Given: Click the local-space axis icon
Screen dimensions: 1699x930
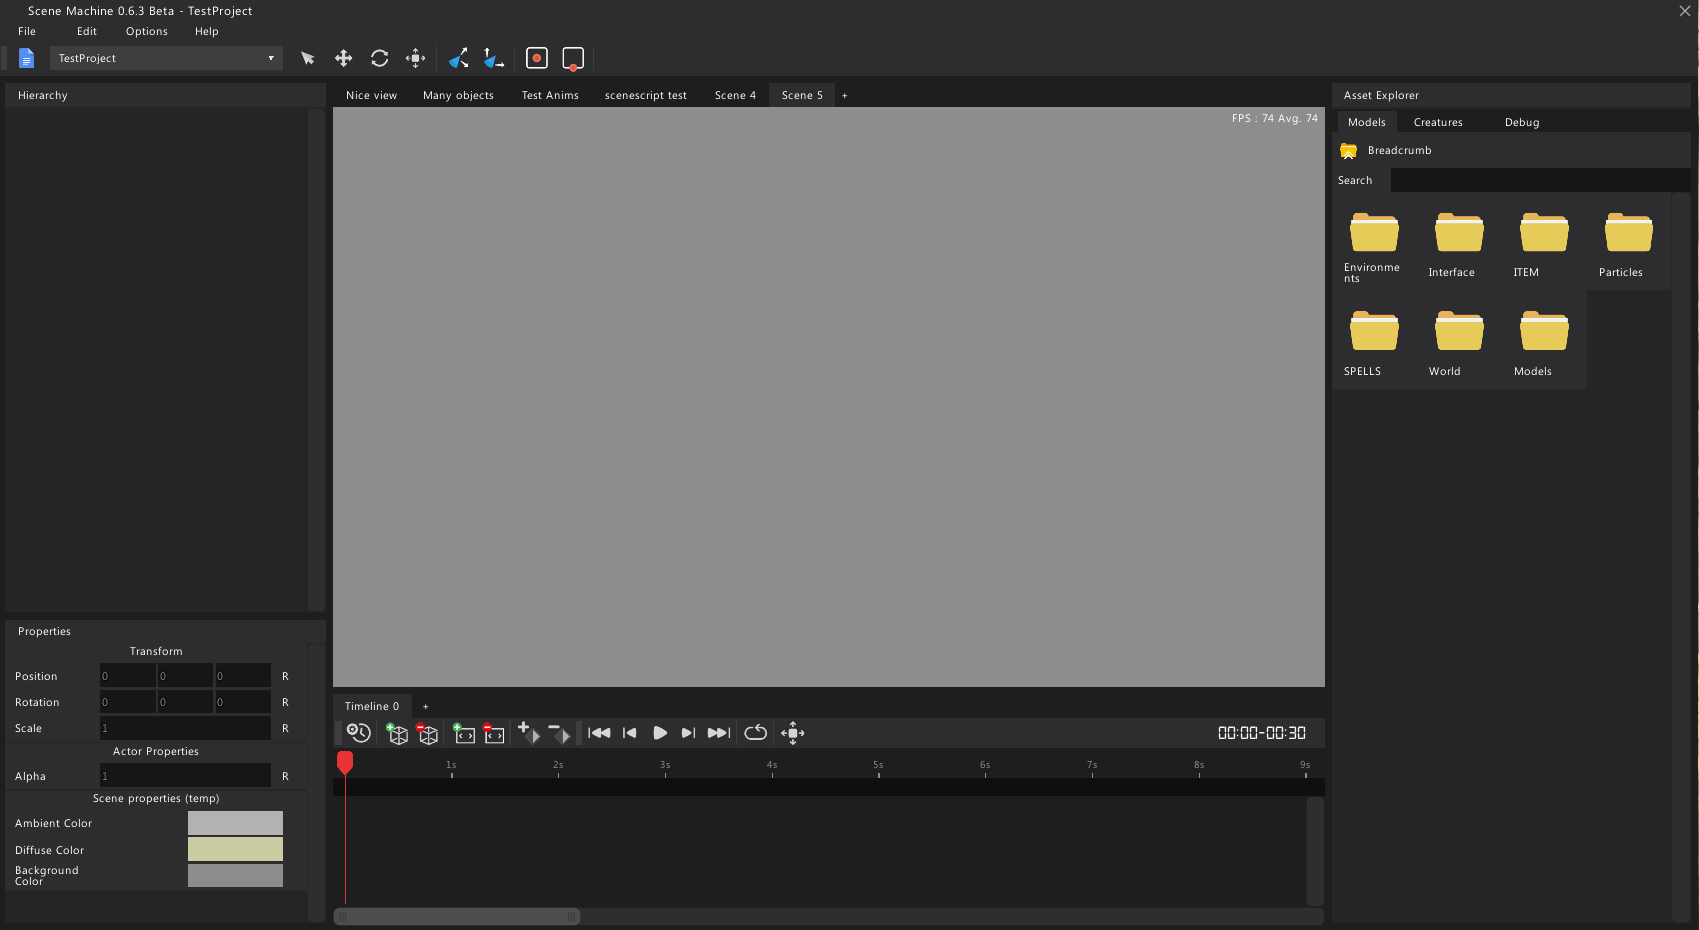Looking at the screenshot, I should click(458, 58).
